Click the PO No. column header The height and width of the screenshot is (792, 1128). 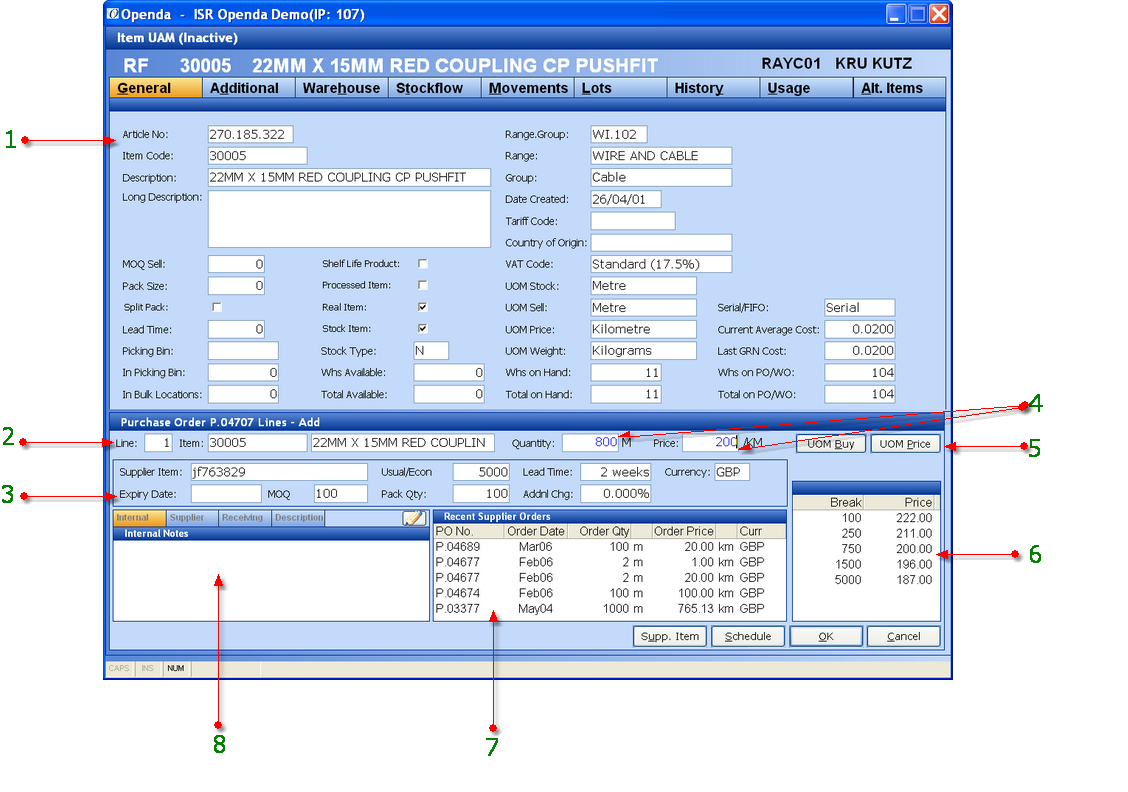(x=469, y=532)
